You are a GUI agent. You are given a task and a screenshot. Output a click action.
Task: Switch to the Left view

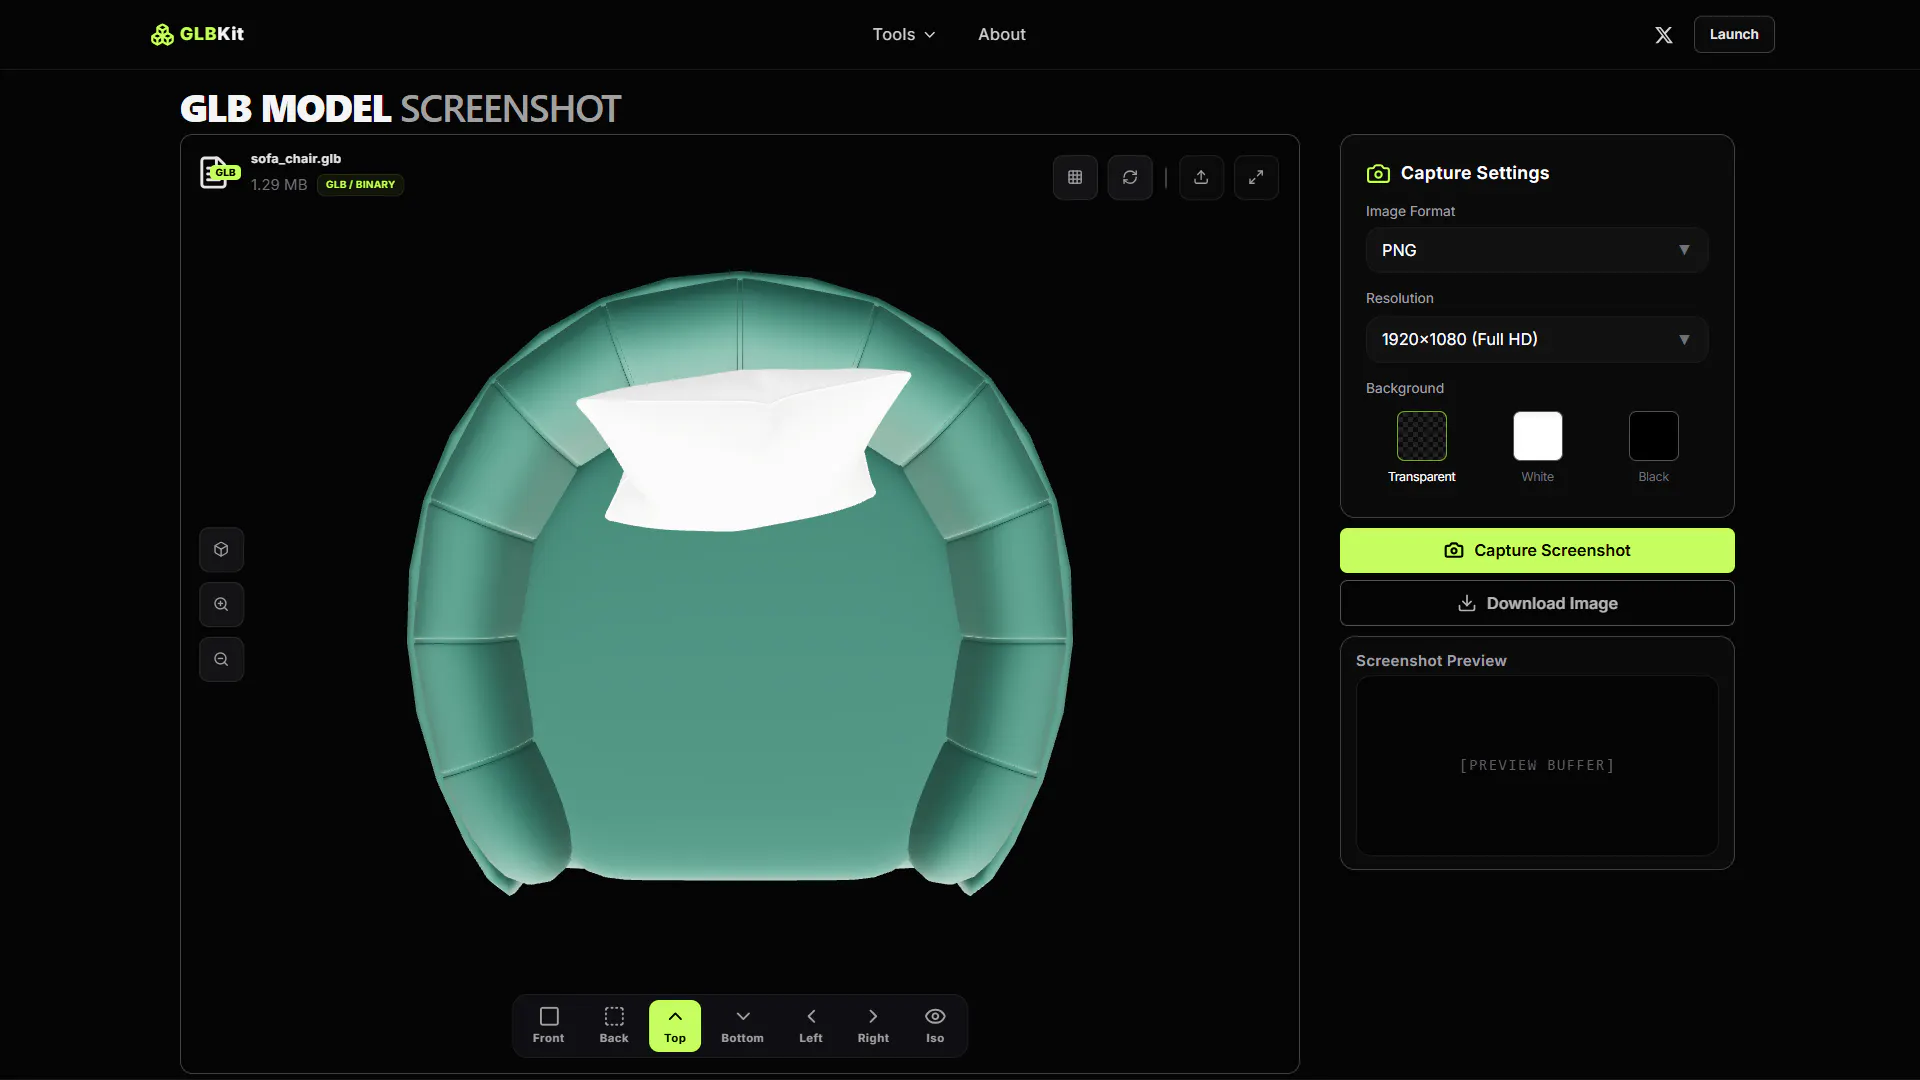point(811,1025)
